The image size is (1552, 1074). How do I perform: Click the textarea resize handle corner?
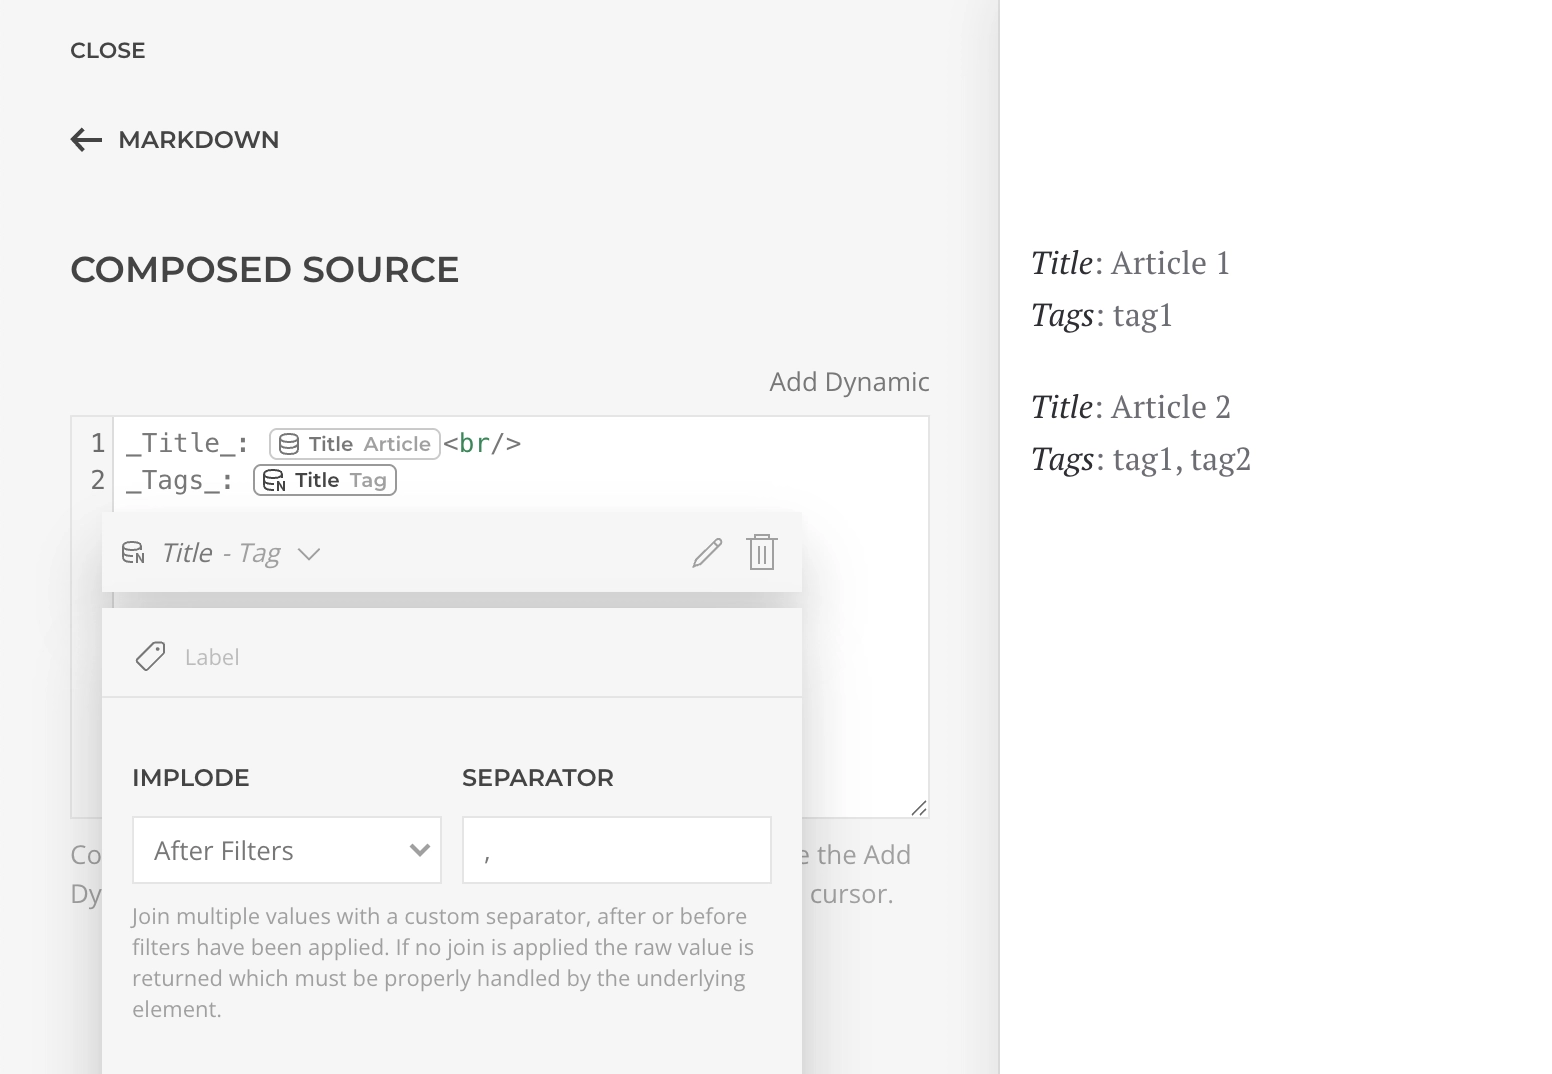(919, 808)
